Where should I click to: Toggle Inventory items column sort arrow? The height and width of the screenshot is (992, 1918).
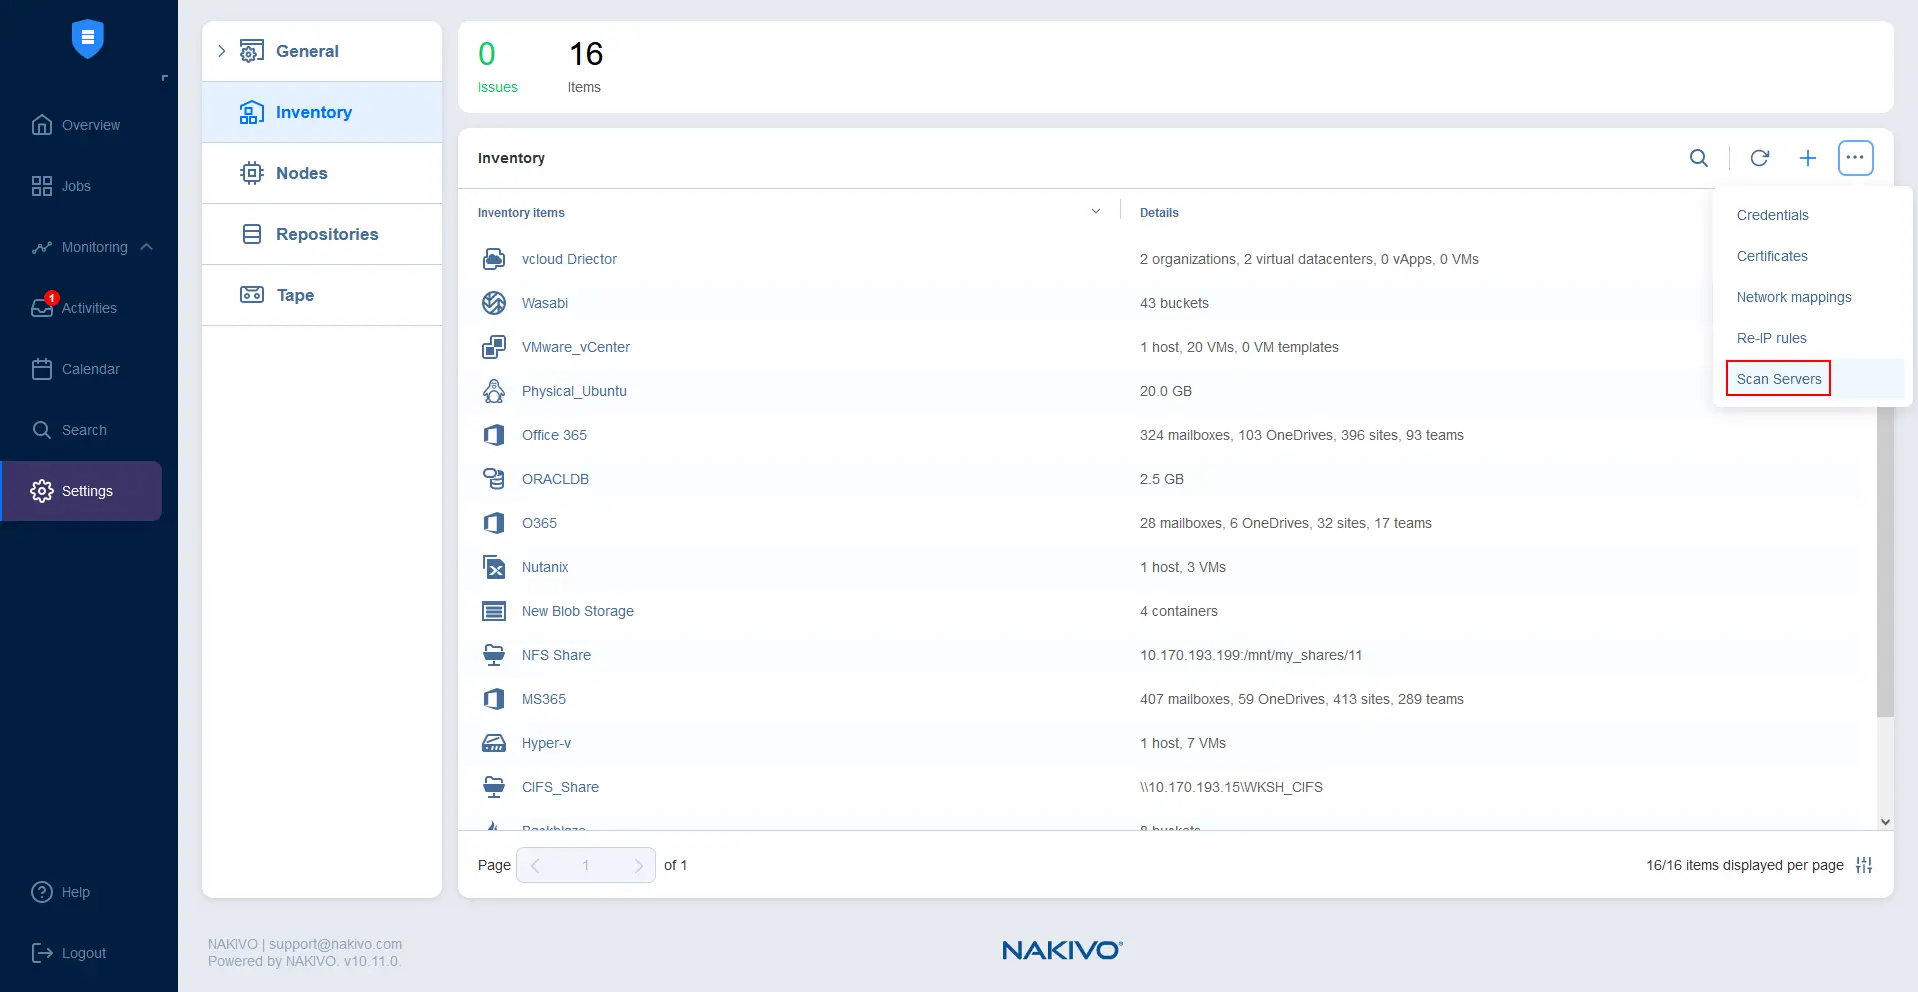pos(1096,212)
